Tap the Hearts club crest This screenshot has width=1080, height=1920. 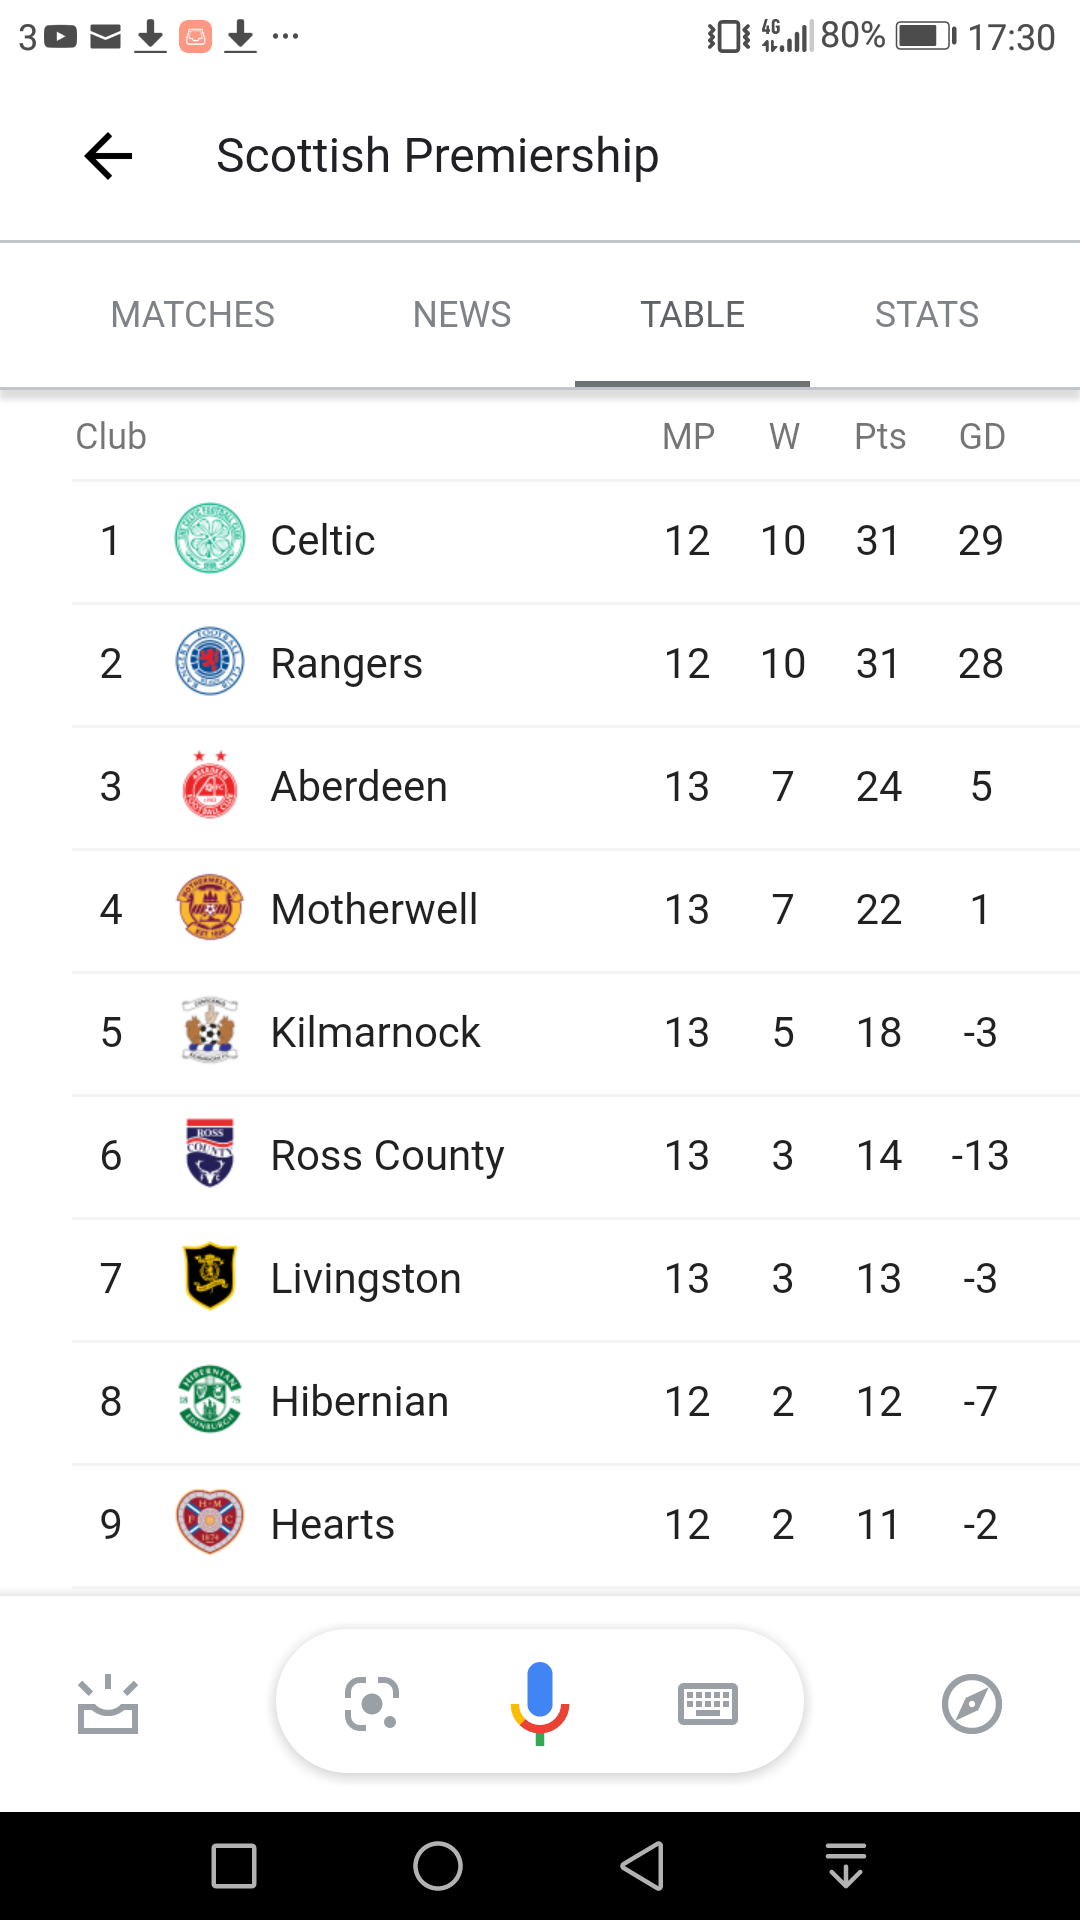210,1522
